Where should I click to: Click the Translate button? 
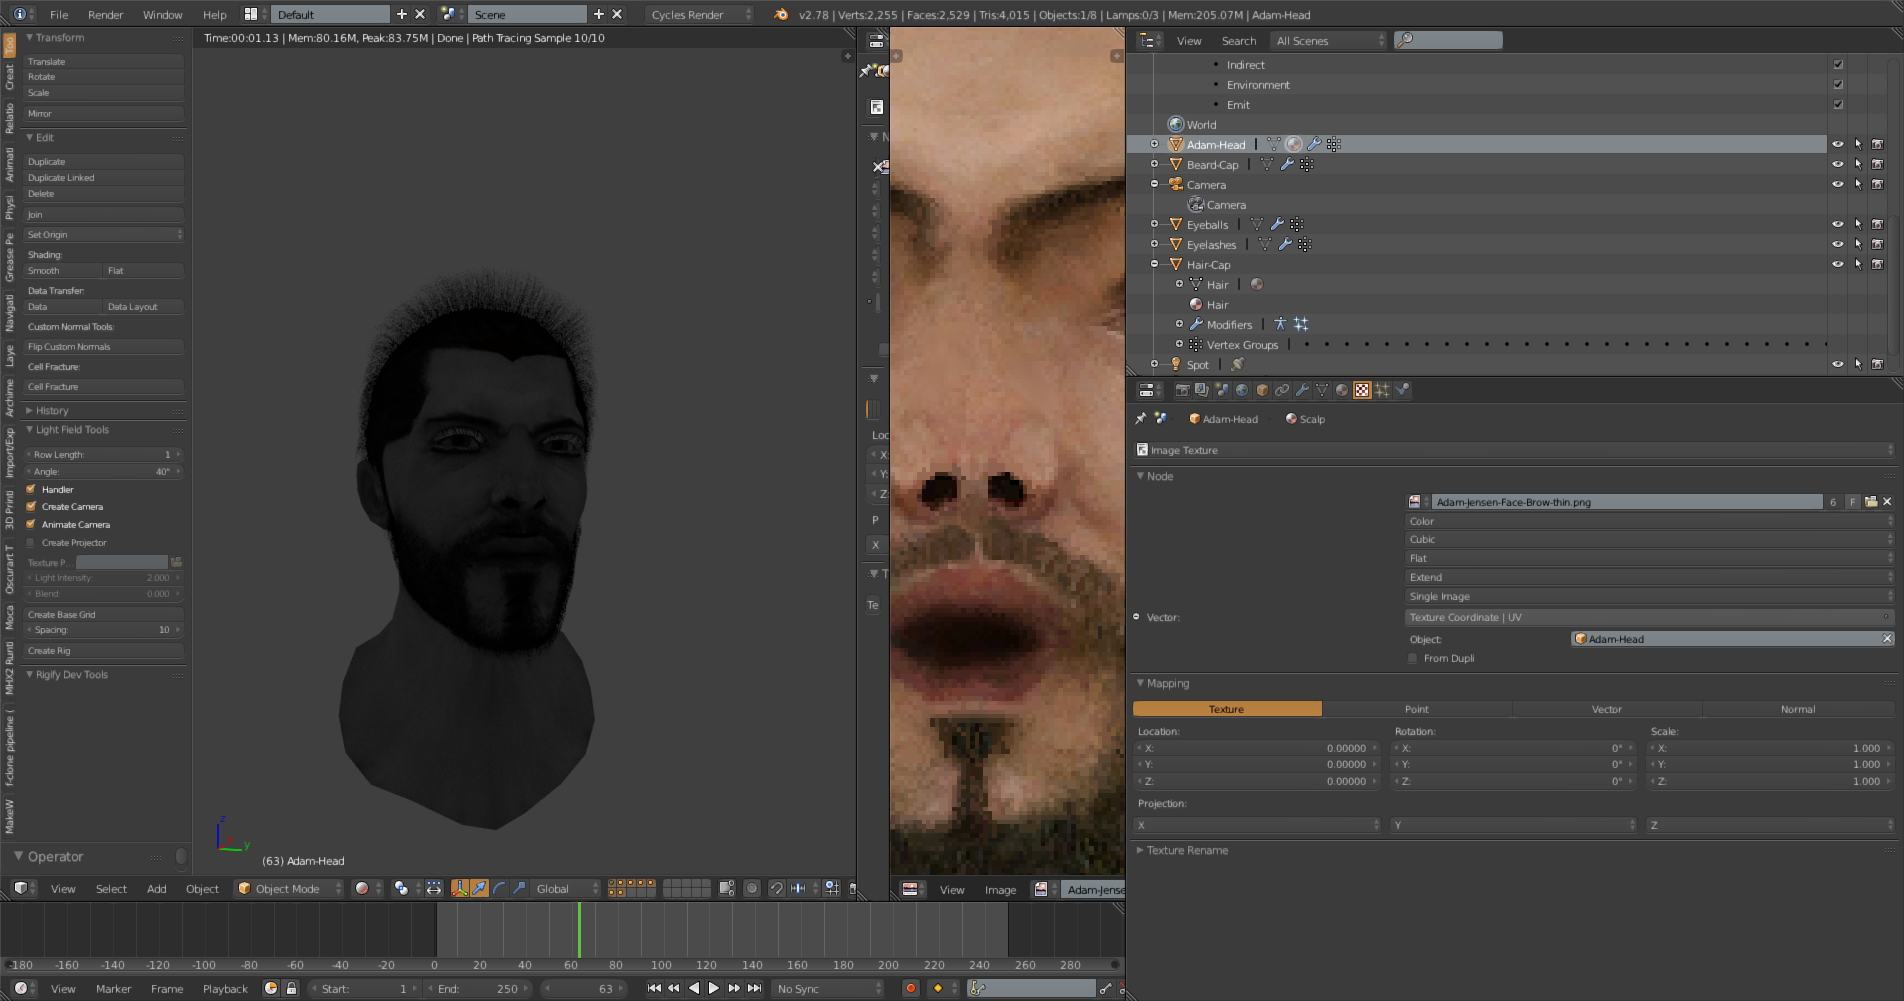(x=104, y=61)
